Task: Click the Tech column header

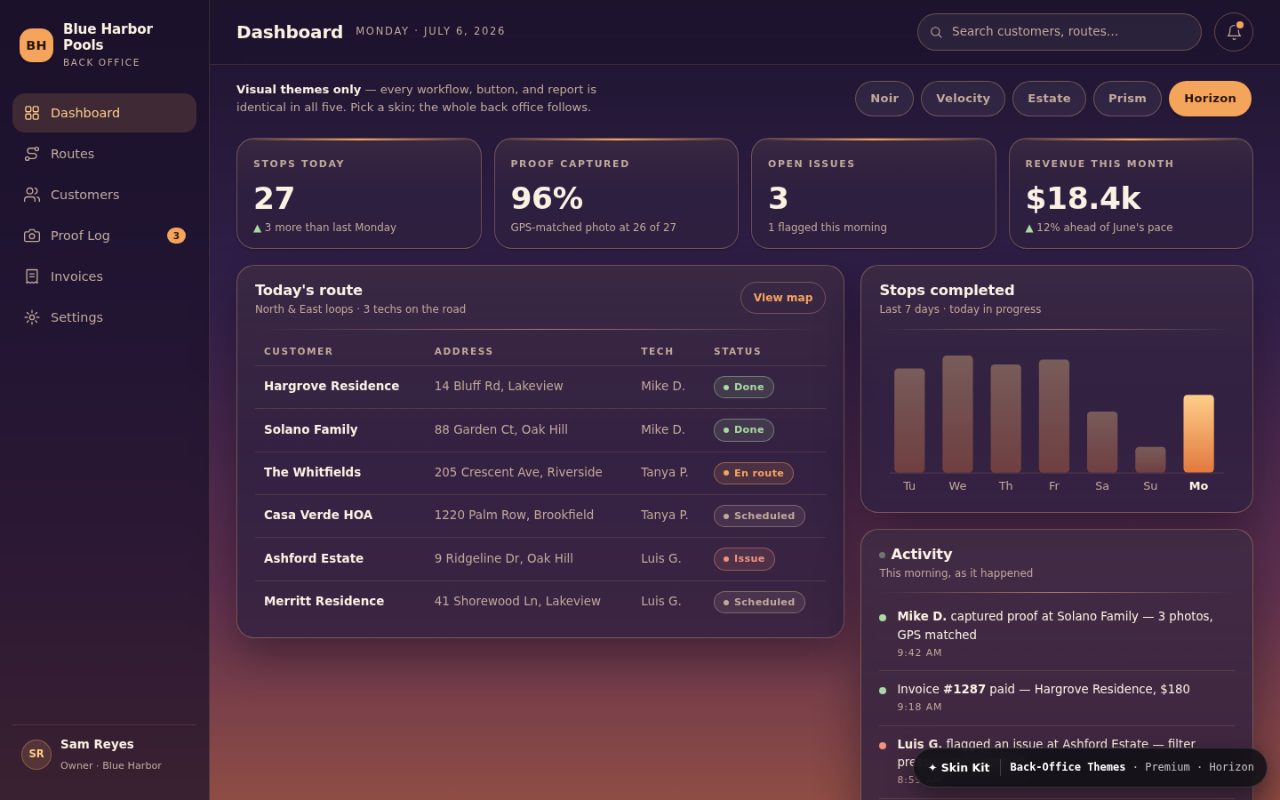Action: tap(657, 352)
